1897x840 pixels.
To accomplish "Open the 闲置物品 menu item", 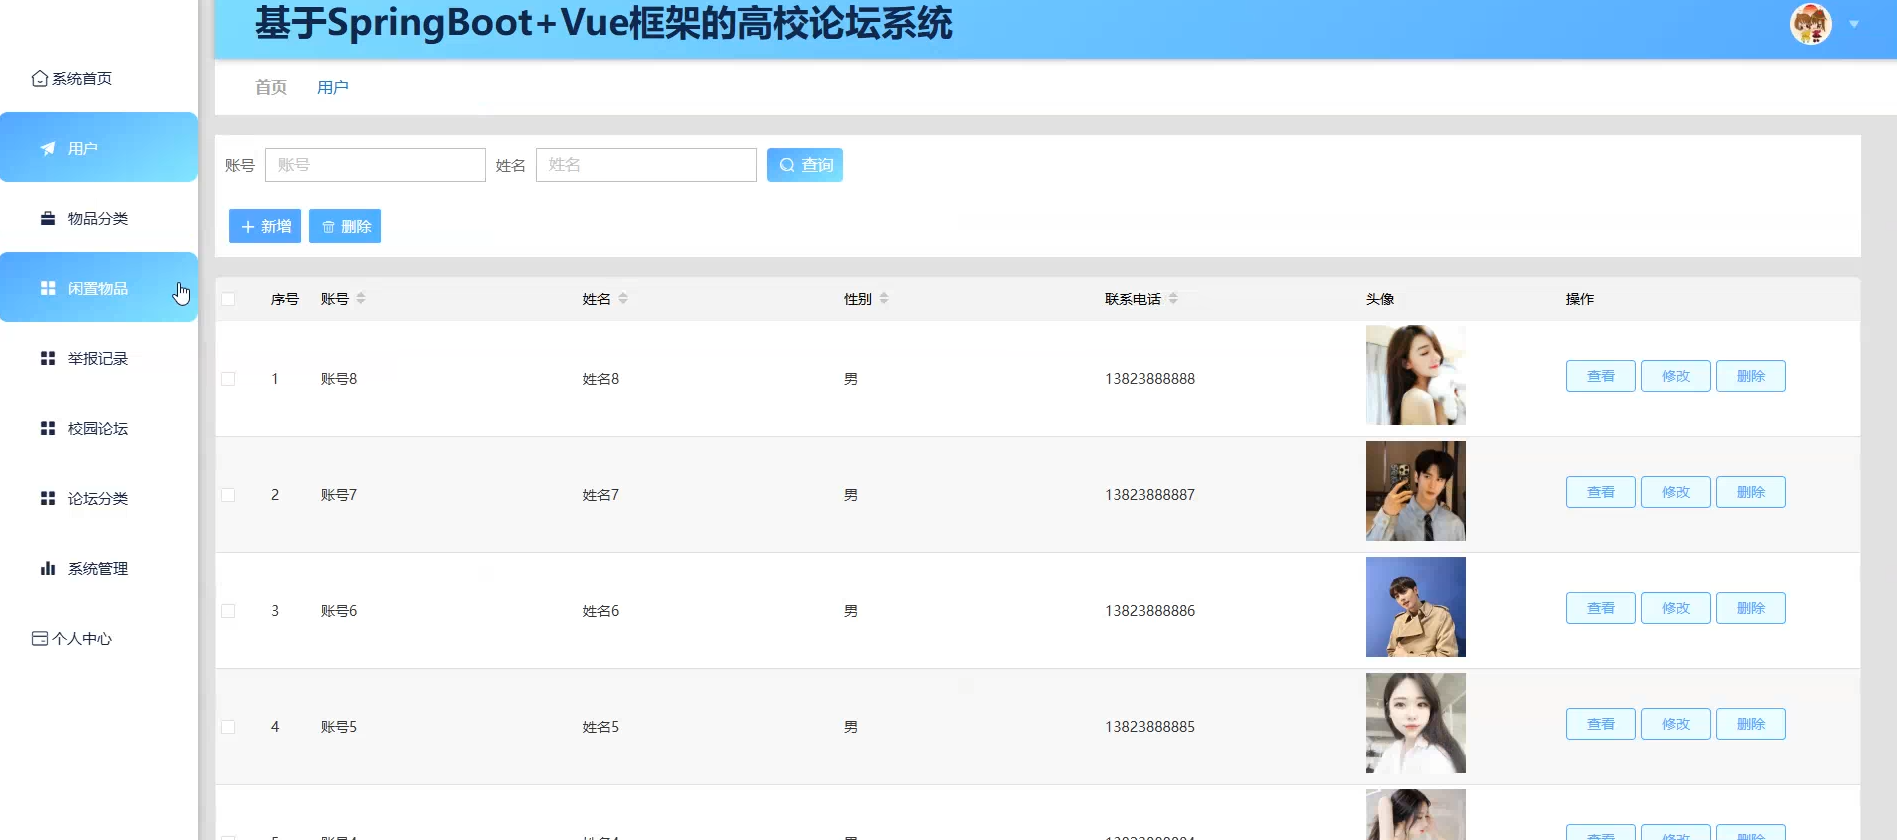I will pyautogui.click(x=99, y=287).
